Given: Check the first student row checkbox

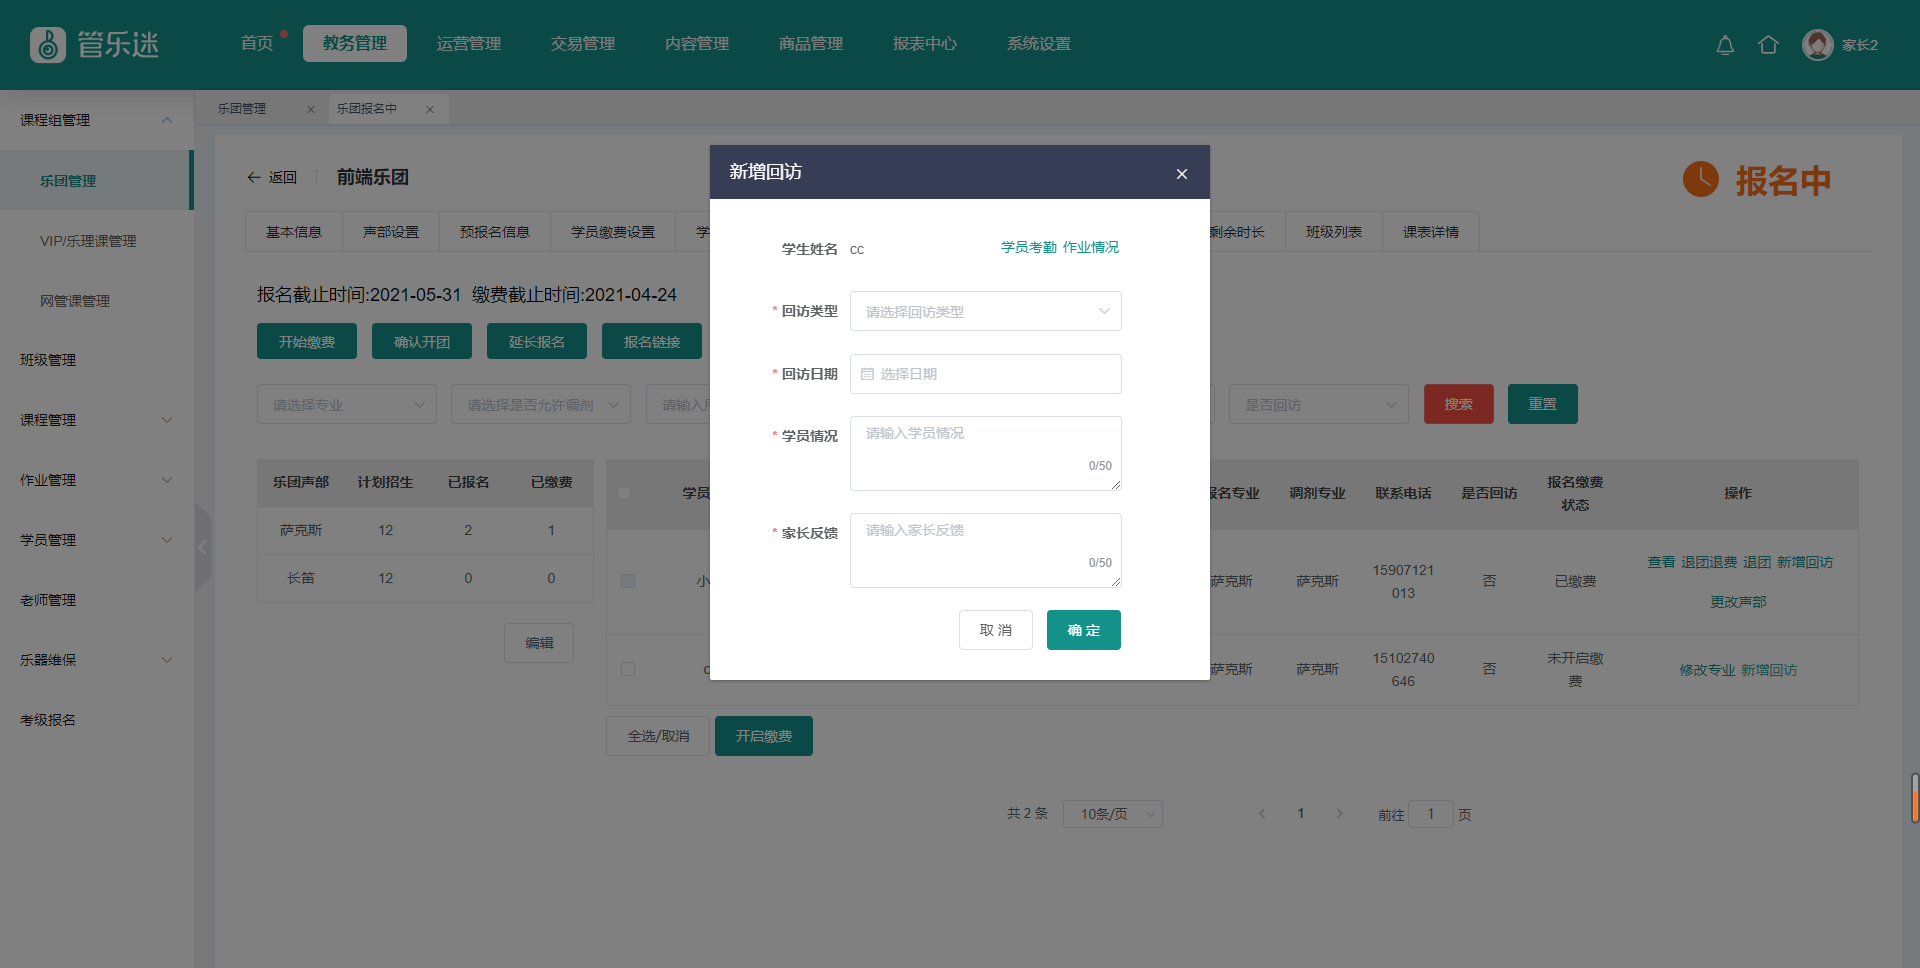Looking at the screenshot, I should point(628,581).
